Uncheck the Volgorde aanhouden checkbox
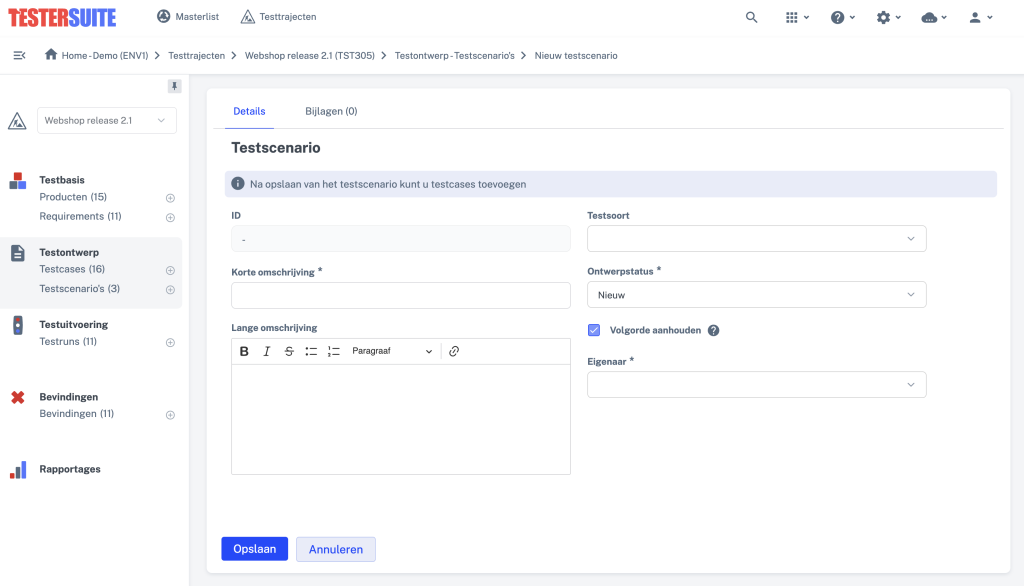 pos(594,330)
